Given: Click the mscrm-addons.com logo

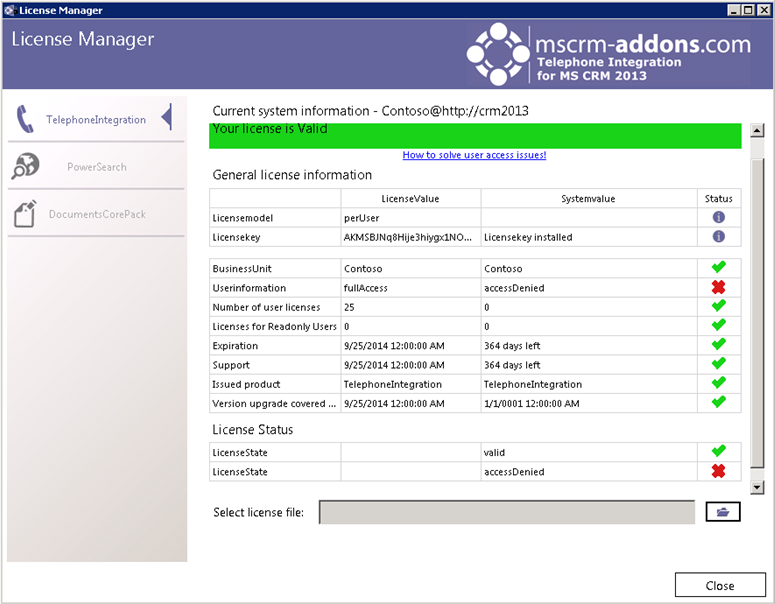Looking at the screenshot, I should click(608, 54).
